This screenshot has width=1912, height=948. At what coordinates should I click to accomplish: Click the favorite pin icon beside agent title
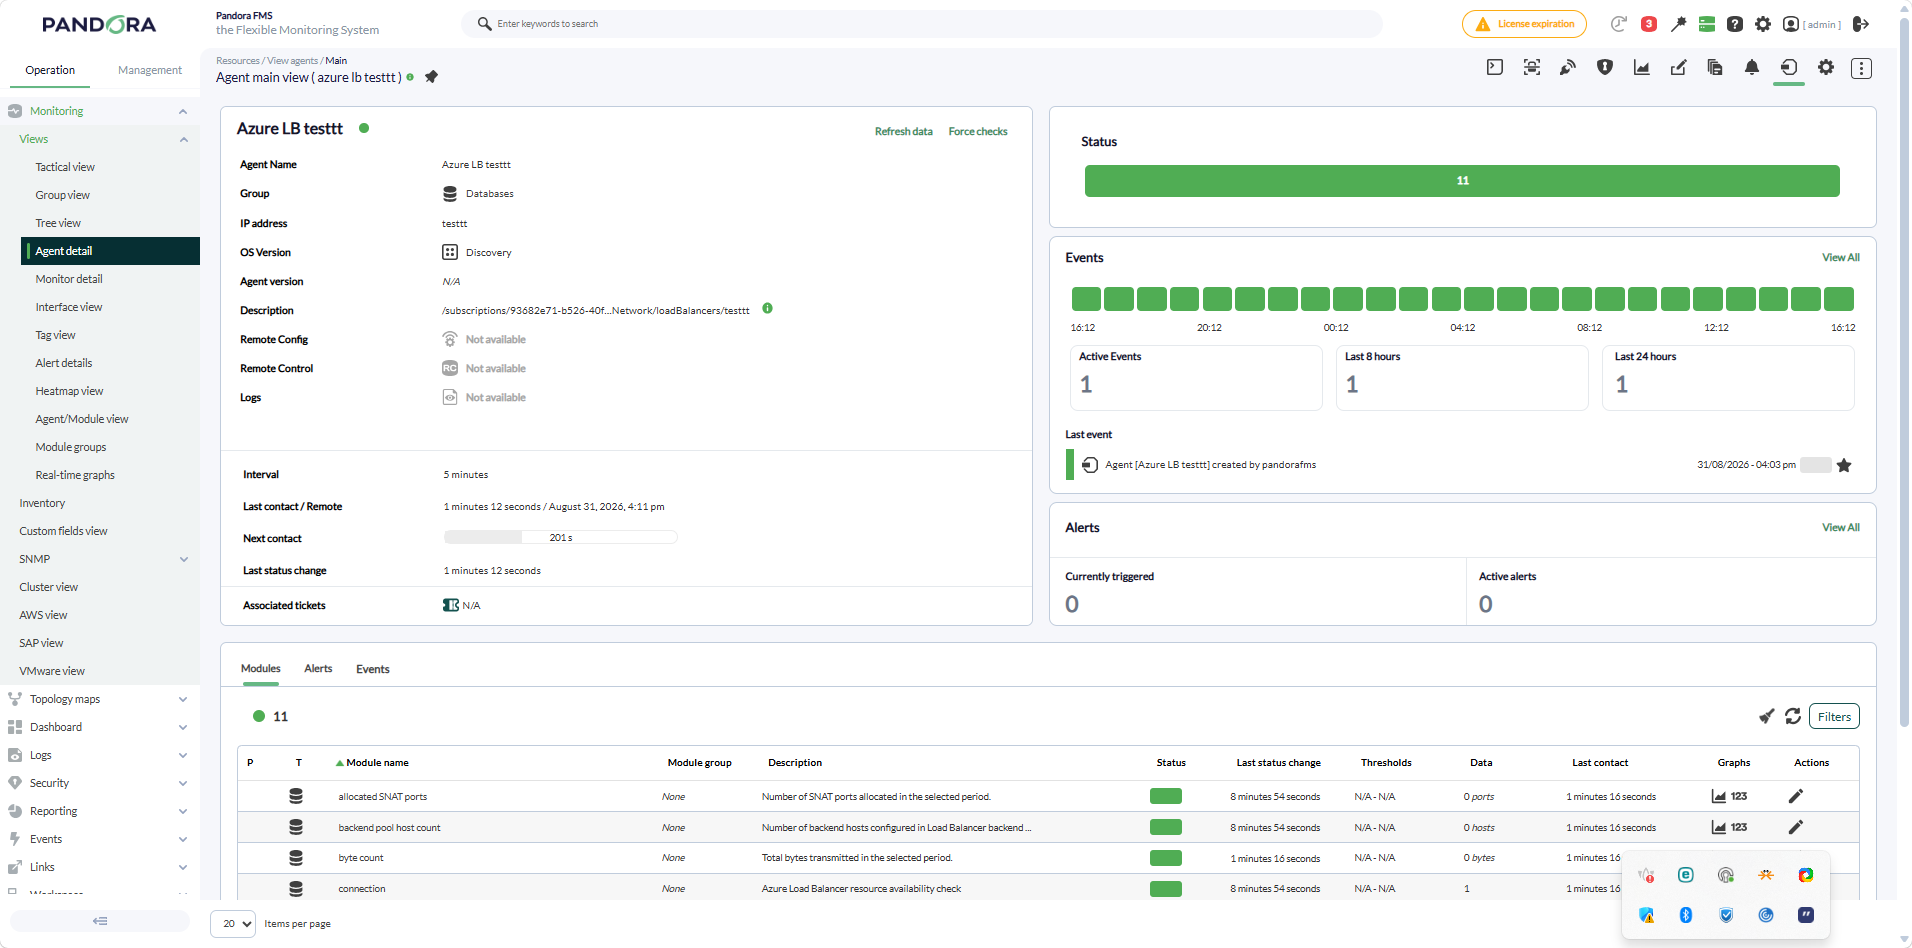pos(431,77)
